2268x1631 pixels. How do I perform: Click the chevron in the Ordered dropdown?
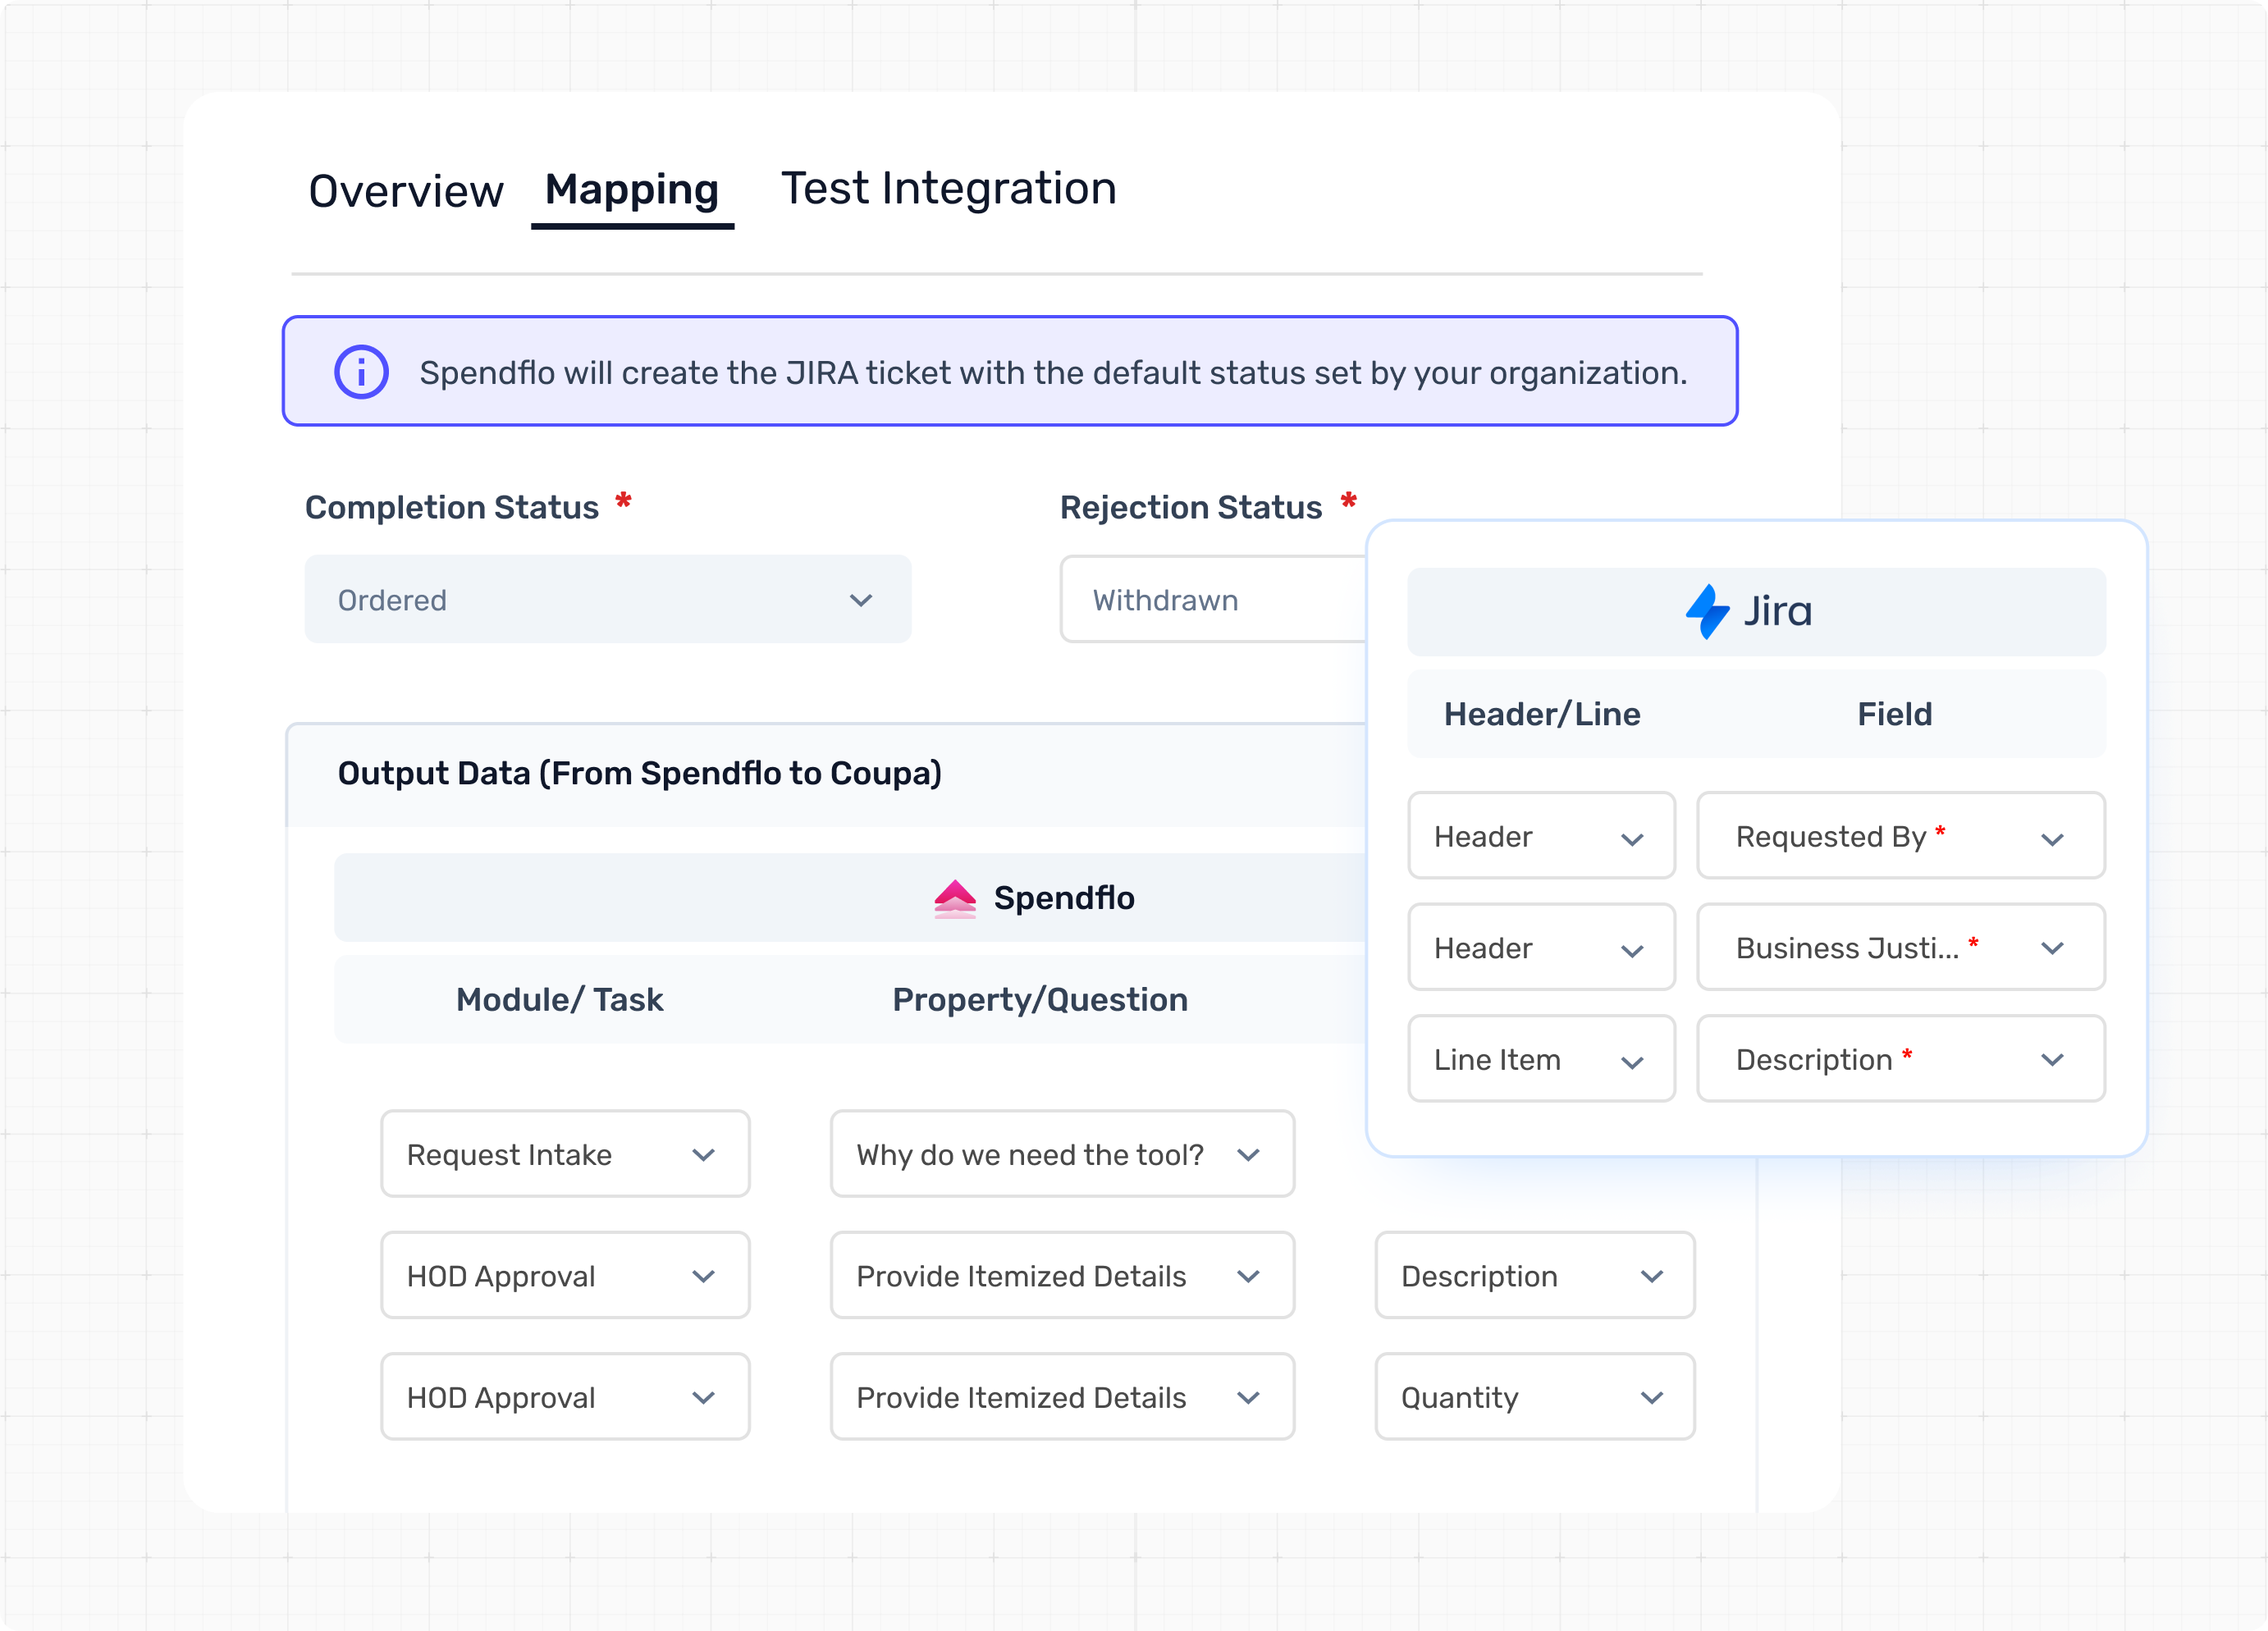(x=860, y=600)
